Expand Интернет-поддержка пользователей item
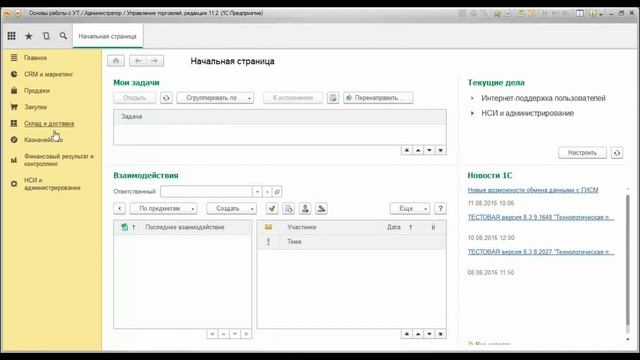 [472, 98]
